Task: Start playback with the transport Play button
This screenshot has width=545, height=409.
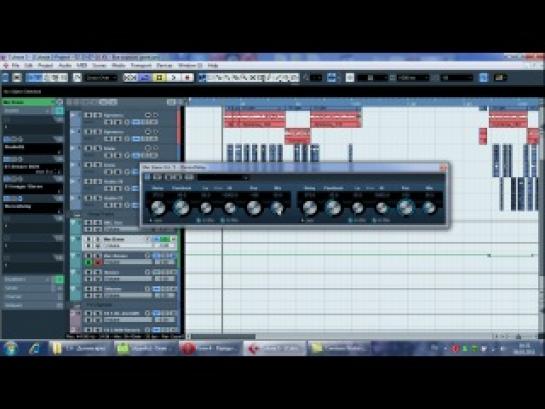Action: pyautogui.click(x=174, y=78)
